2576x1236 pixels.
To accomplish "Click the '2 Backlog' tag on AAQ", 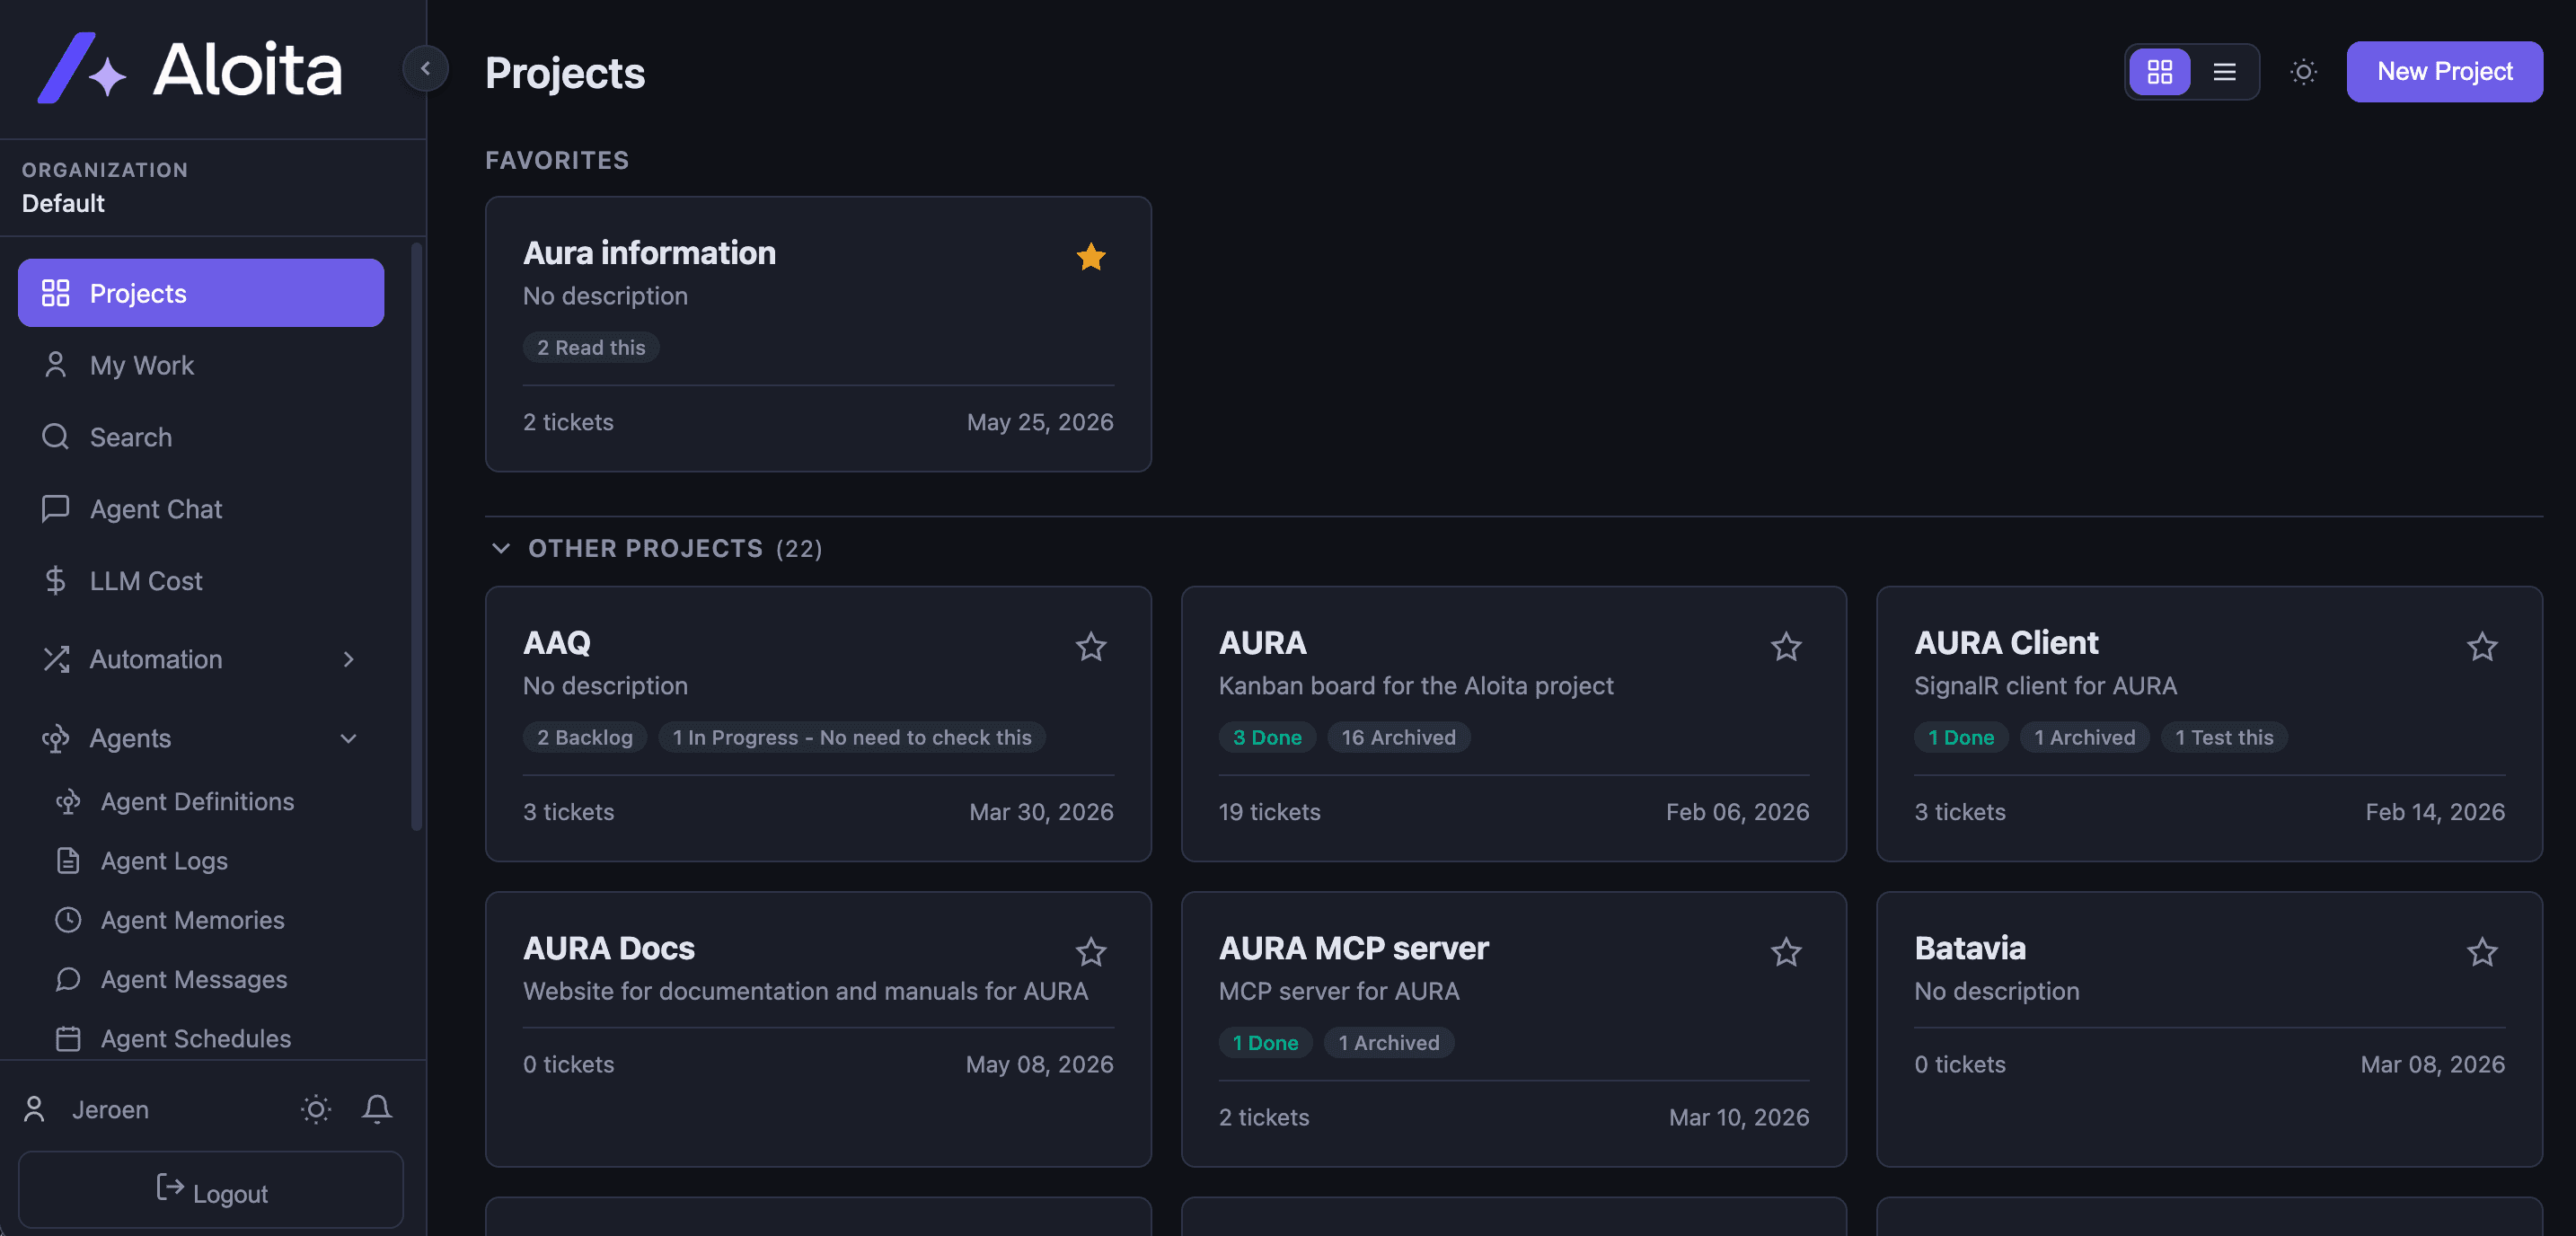I will coord(585,738).
